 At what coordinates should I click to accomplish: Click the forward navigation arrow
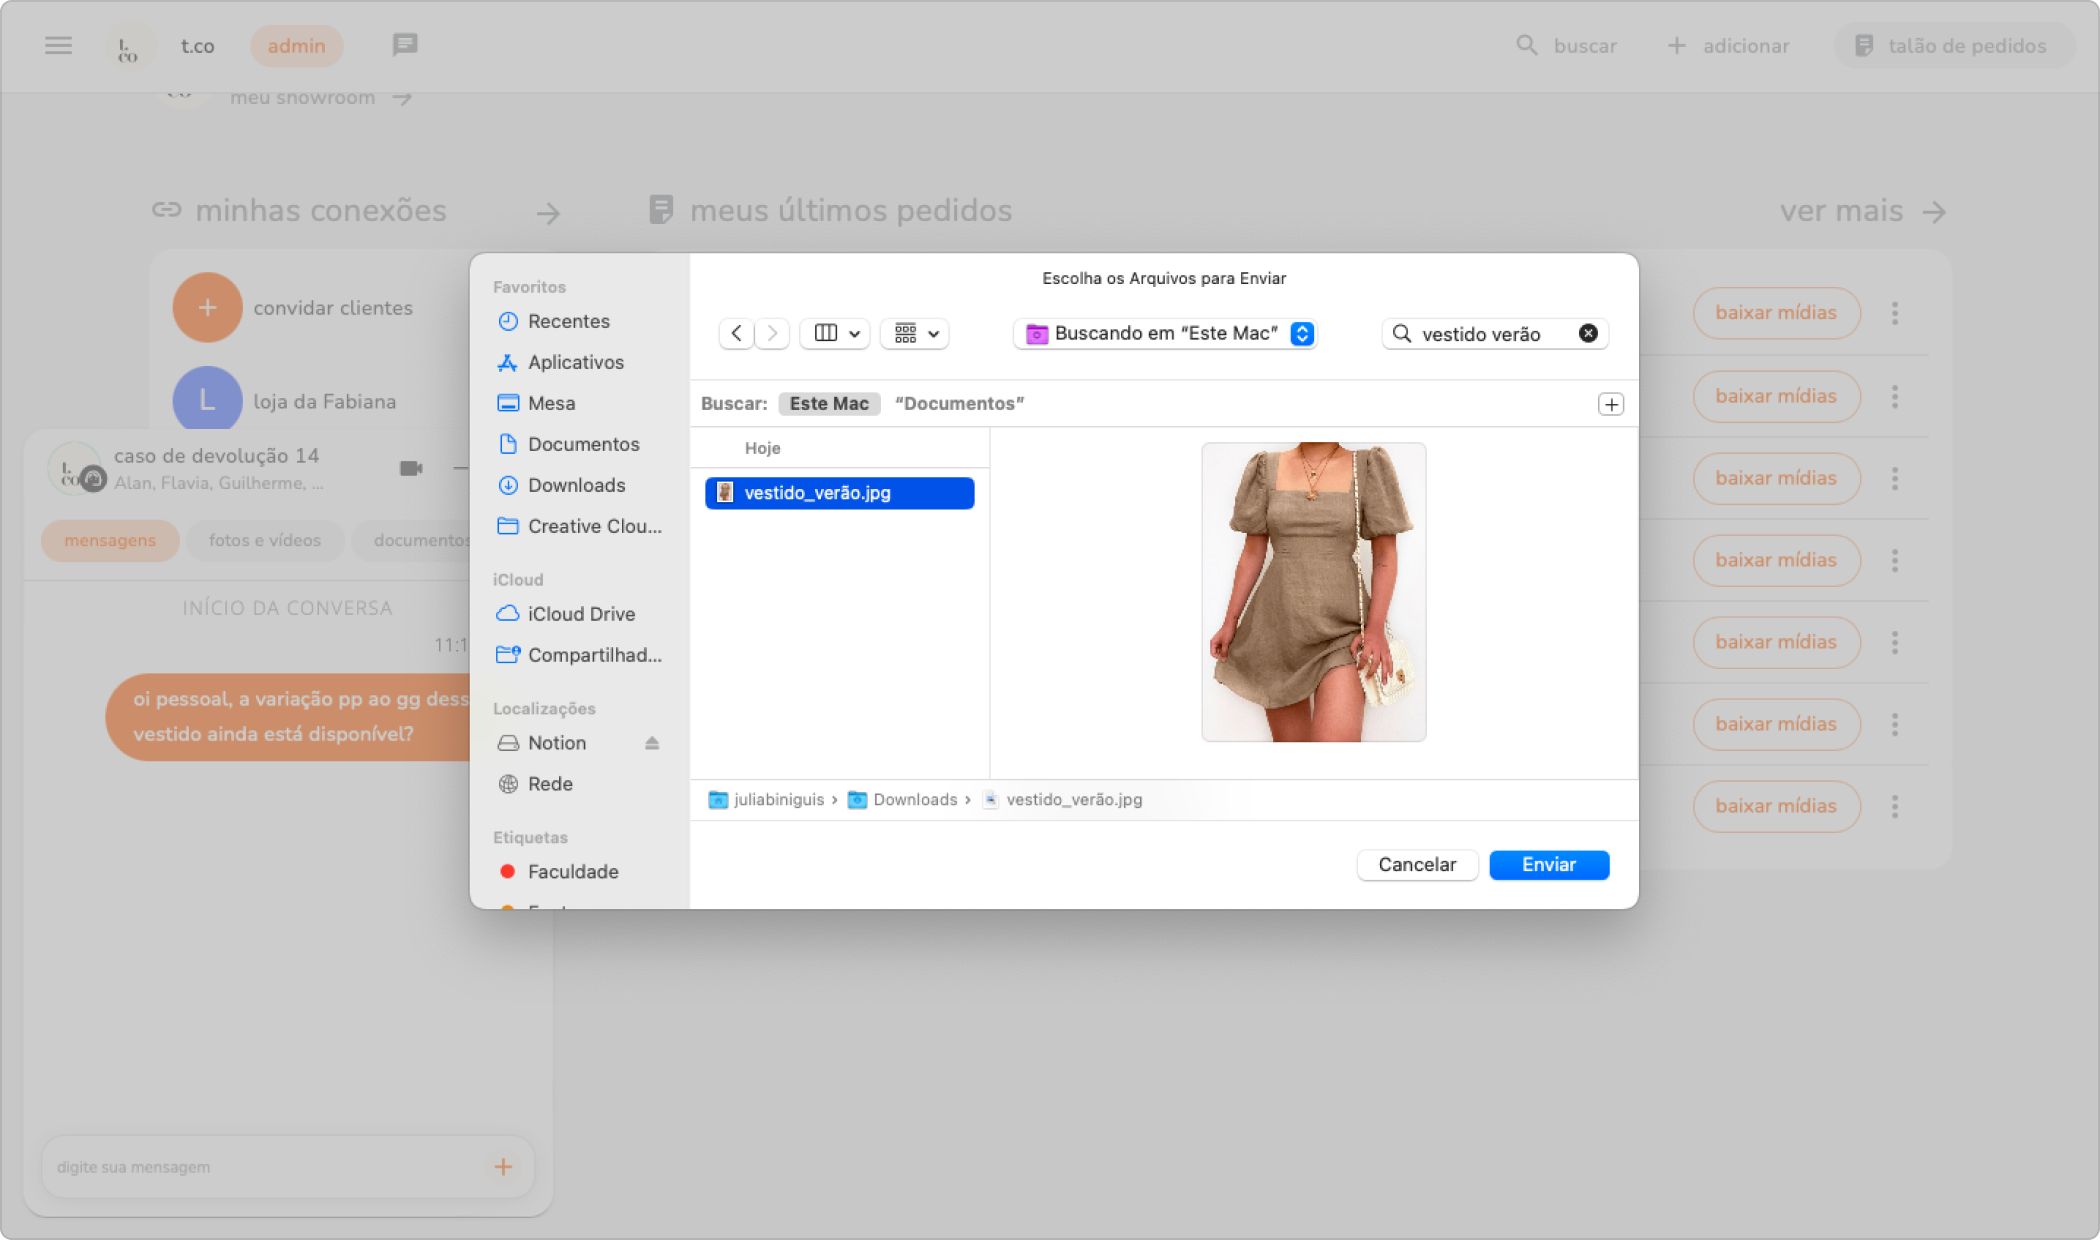coord(772,334)
